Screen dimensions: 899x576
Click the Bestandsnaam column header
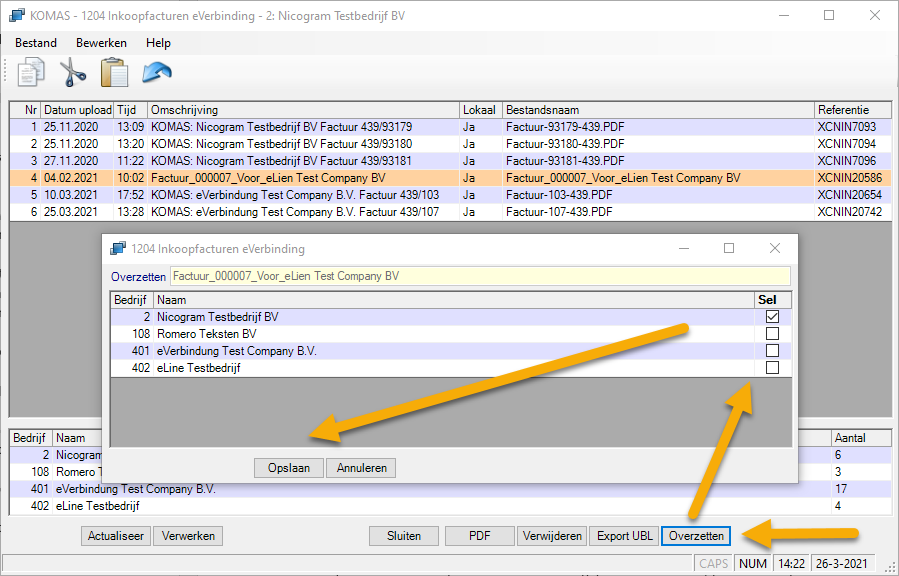[658, 110]
